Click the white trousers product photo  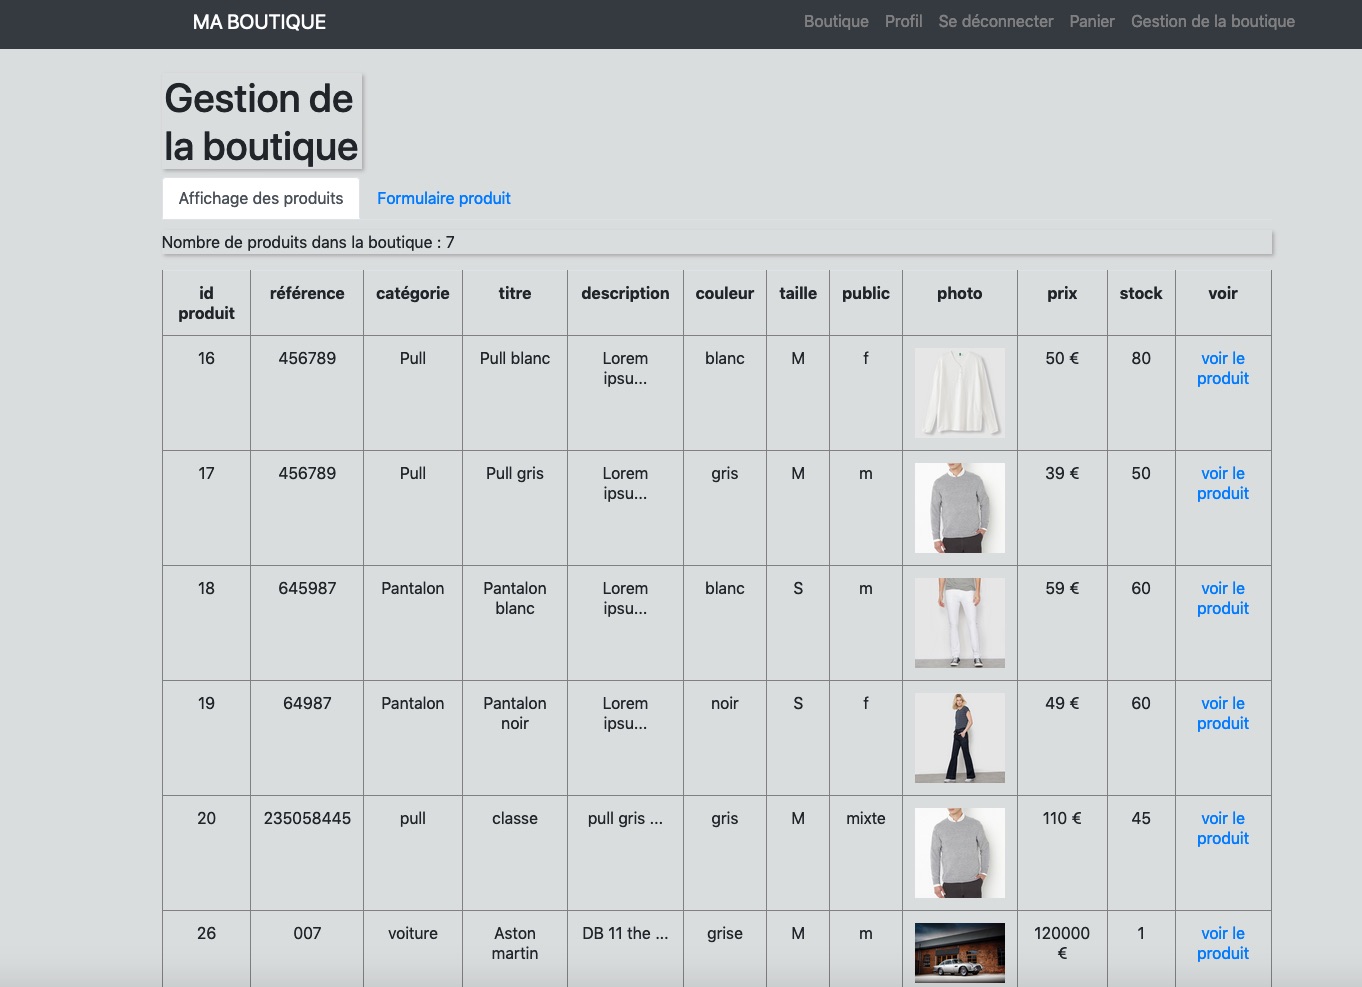click(959, 623)
